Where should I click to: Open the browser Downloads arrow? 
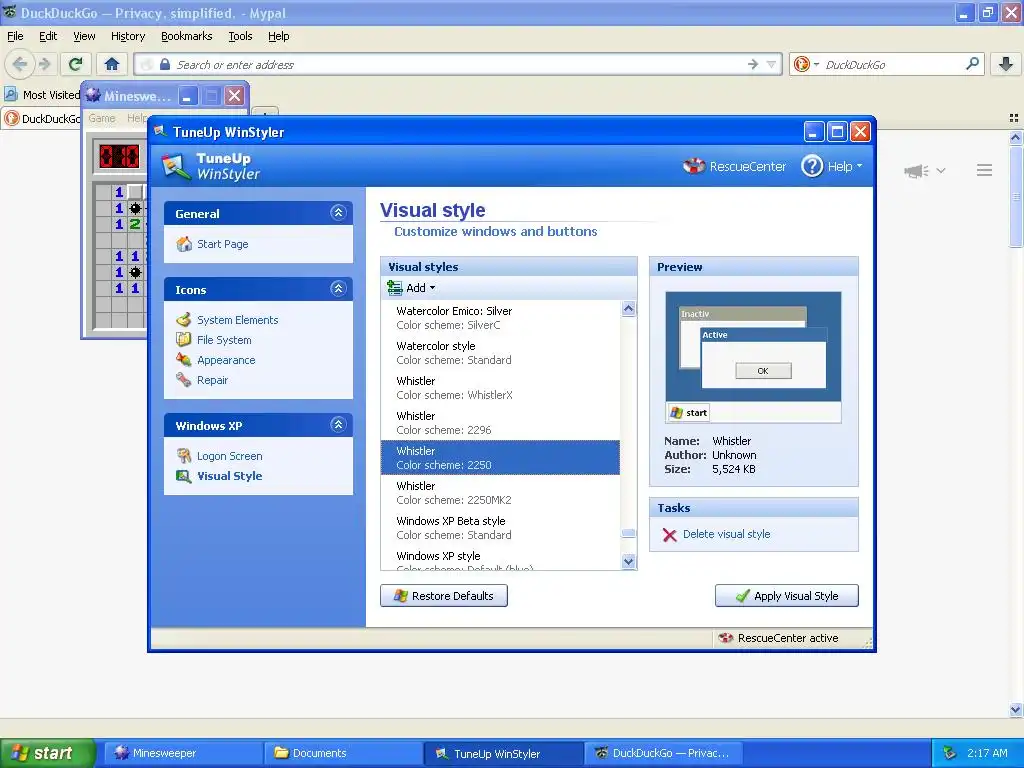coord(1006,64)
